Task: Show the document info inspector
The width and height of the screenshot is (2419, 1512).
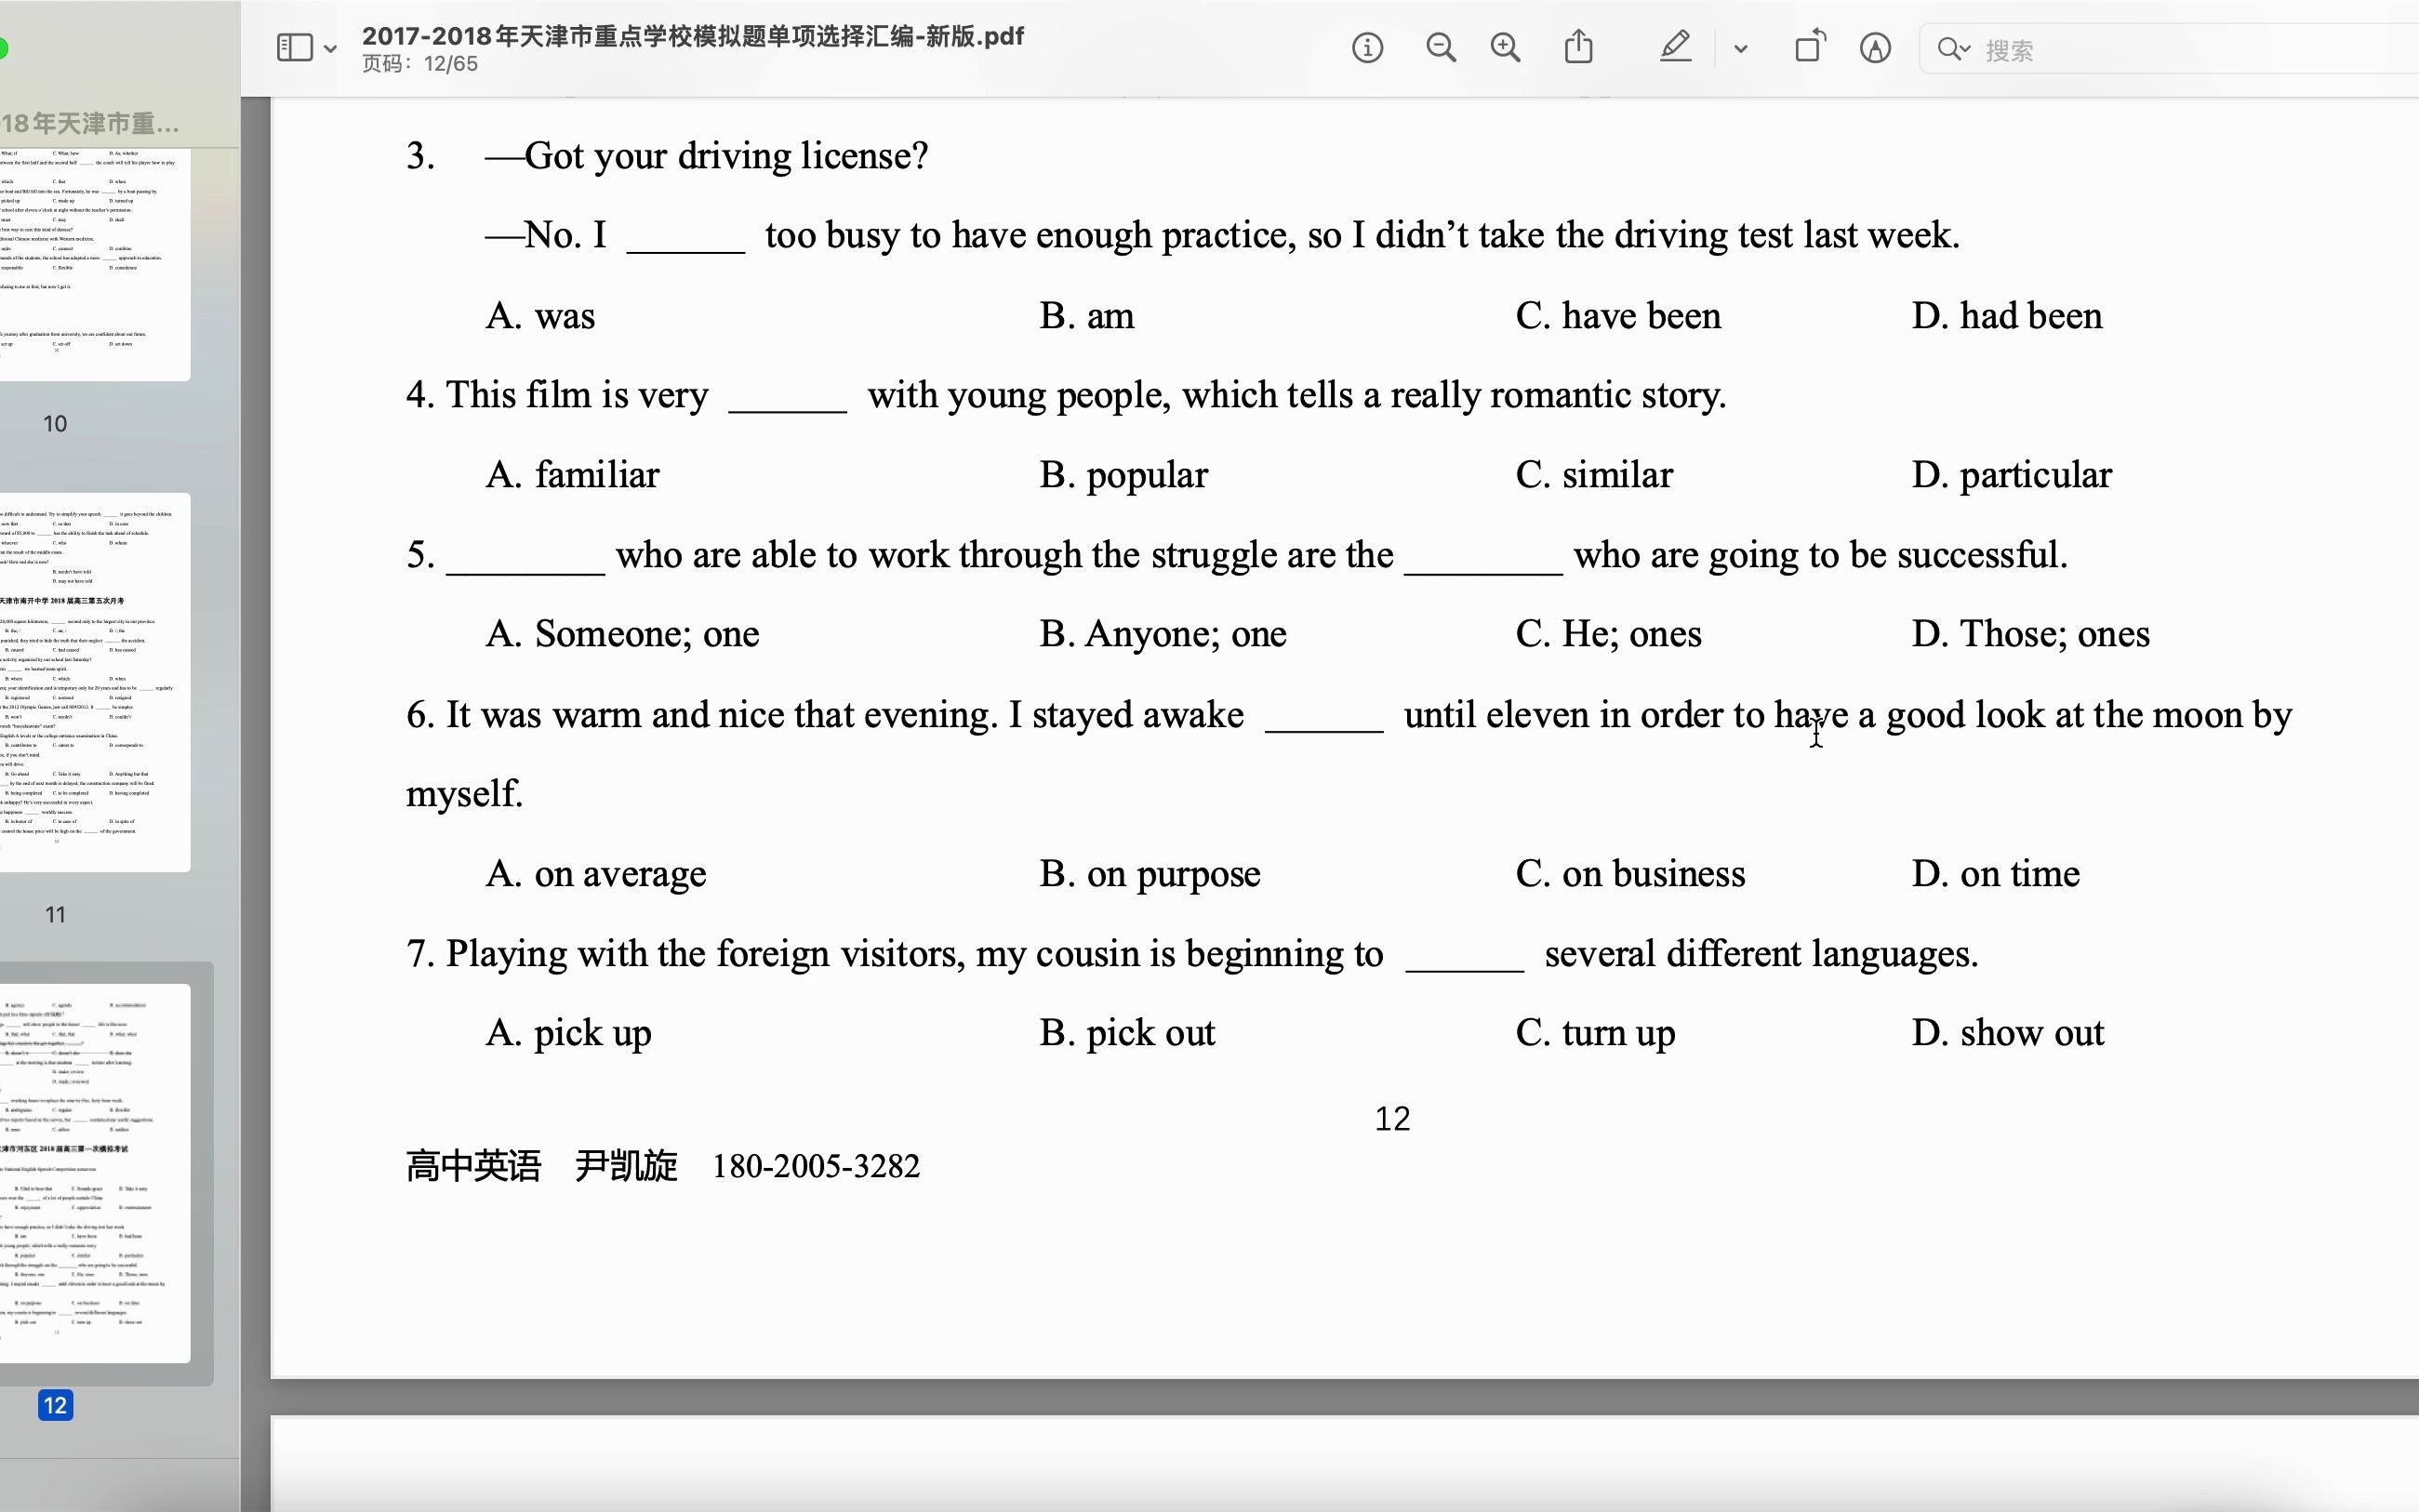Action: click(1367, 48)
